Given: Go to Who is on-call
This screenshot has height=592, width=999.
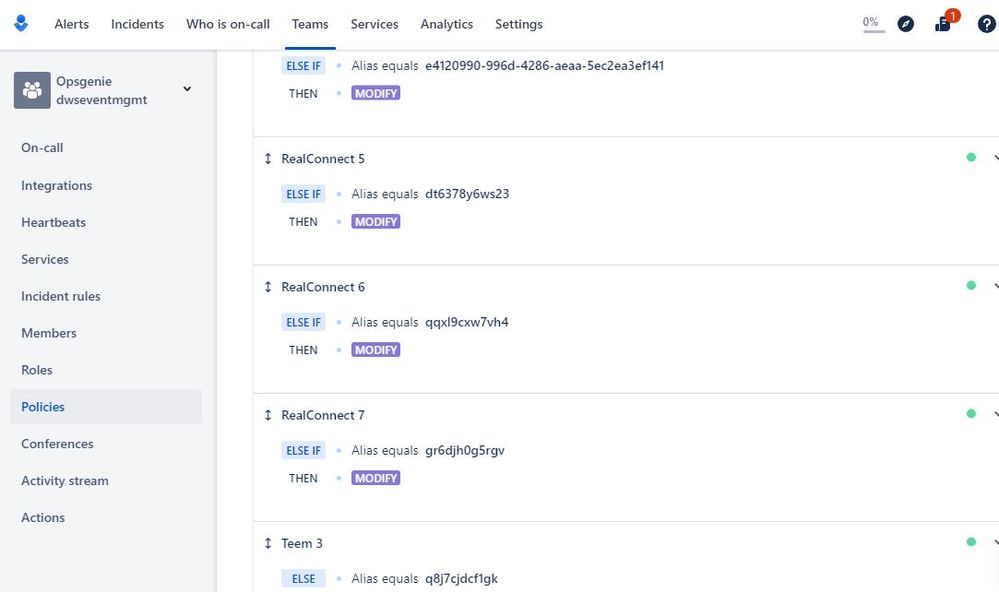Looking at the screenshot, I should pyautogui.click(x=227, y=24).
